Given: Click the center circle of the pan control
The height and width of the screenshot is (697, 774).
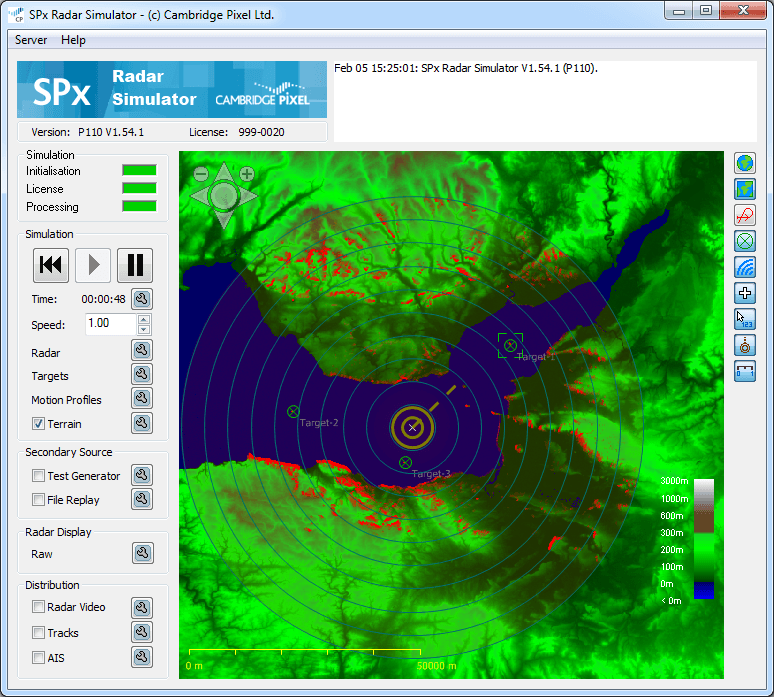Looking at the screenshot, I should click(224, 196).
